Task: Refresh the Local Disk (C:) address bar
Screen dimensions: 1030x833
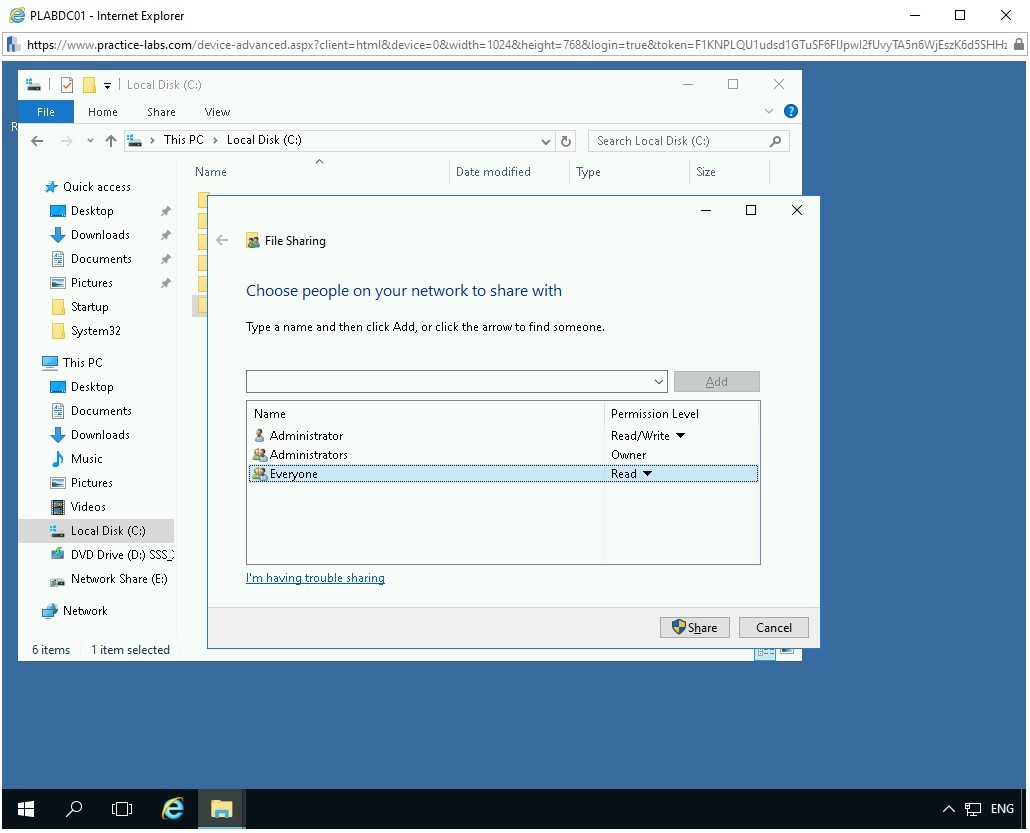Action: coord(566,141)
